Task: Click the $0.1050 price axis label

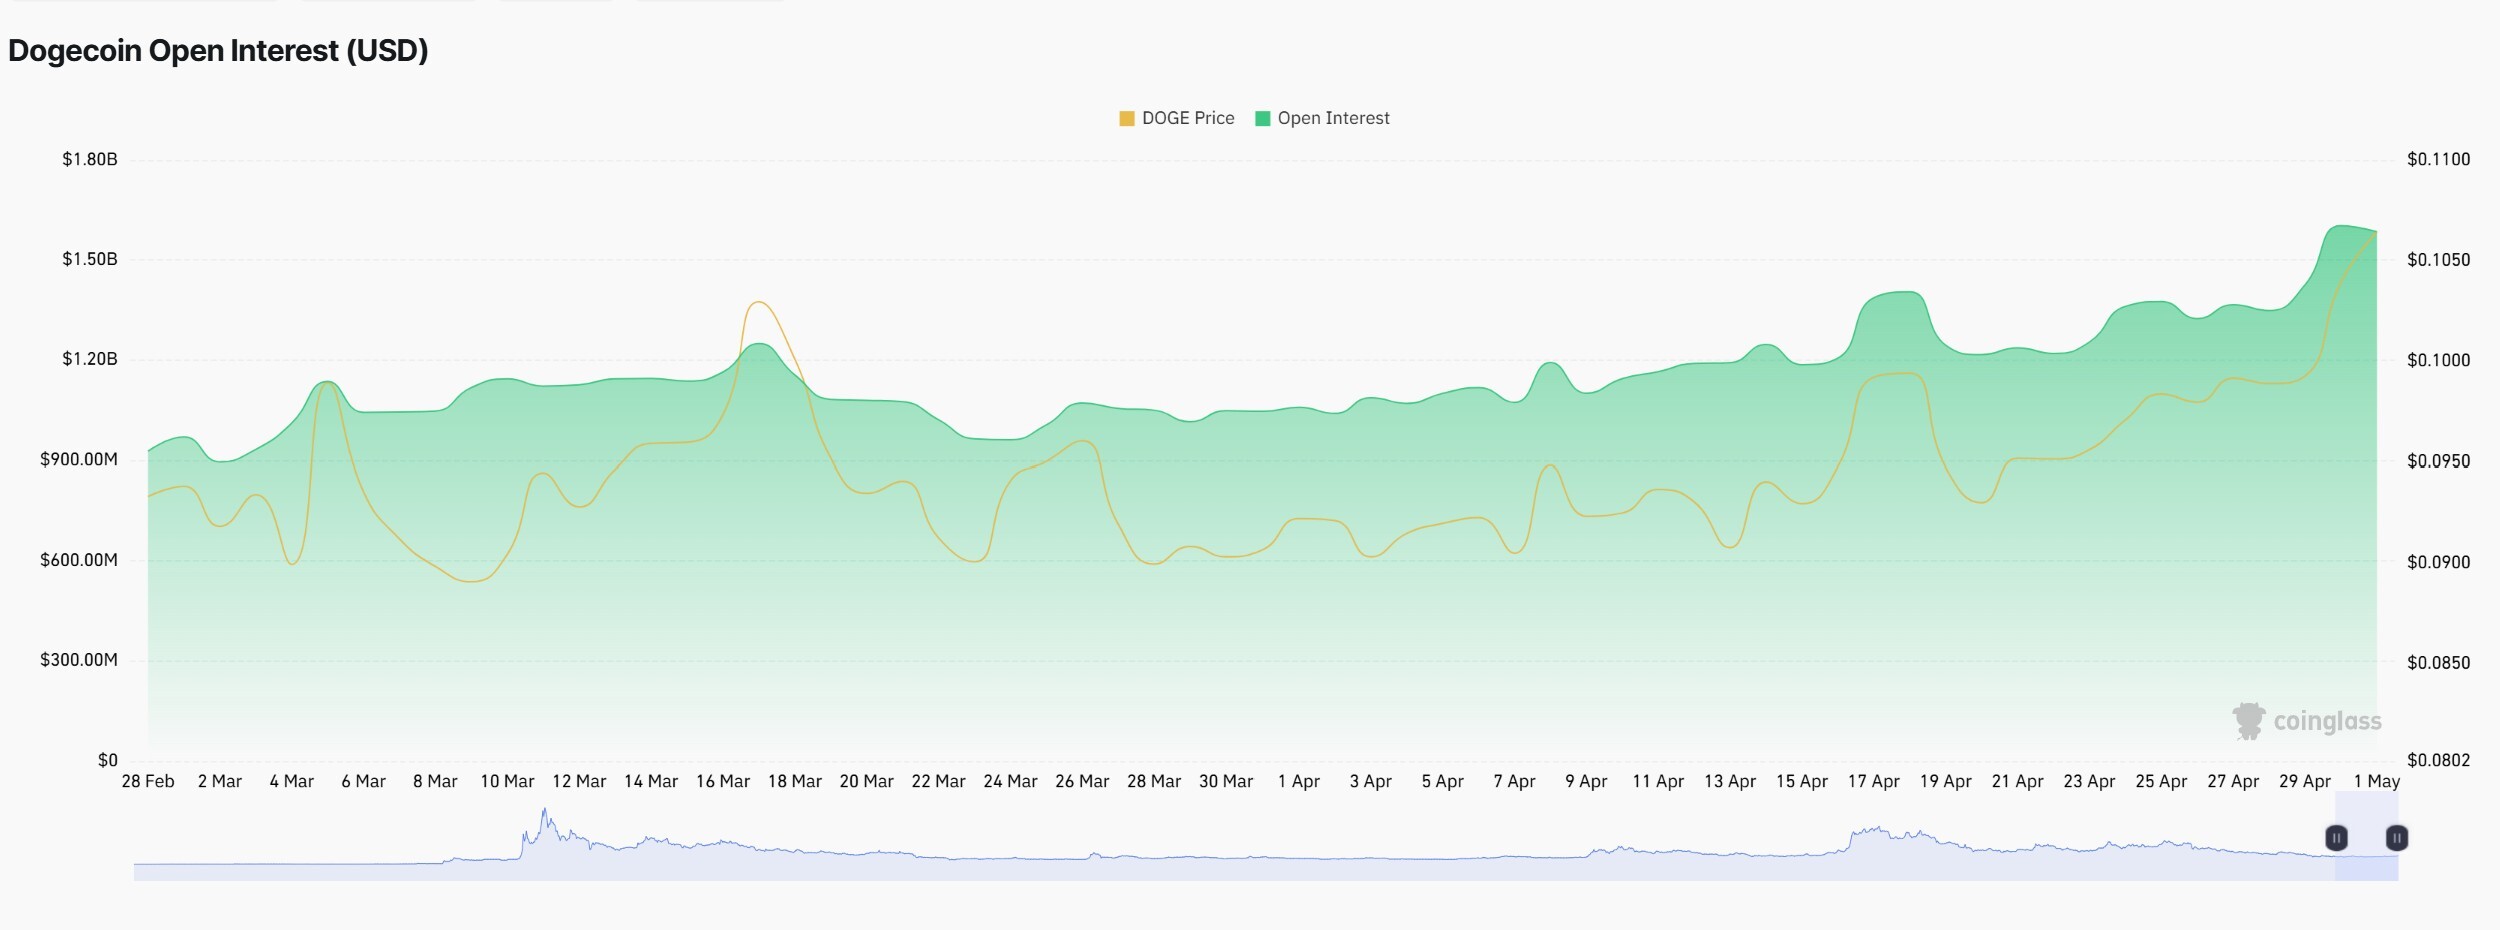Action: click(x=2438, y=260)
